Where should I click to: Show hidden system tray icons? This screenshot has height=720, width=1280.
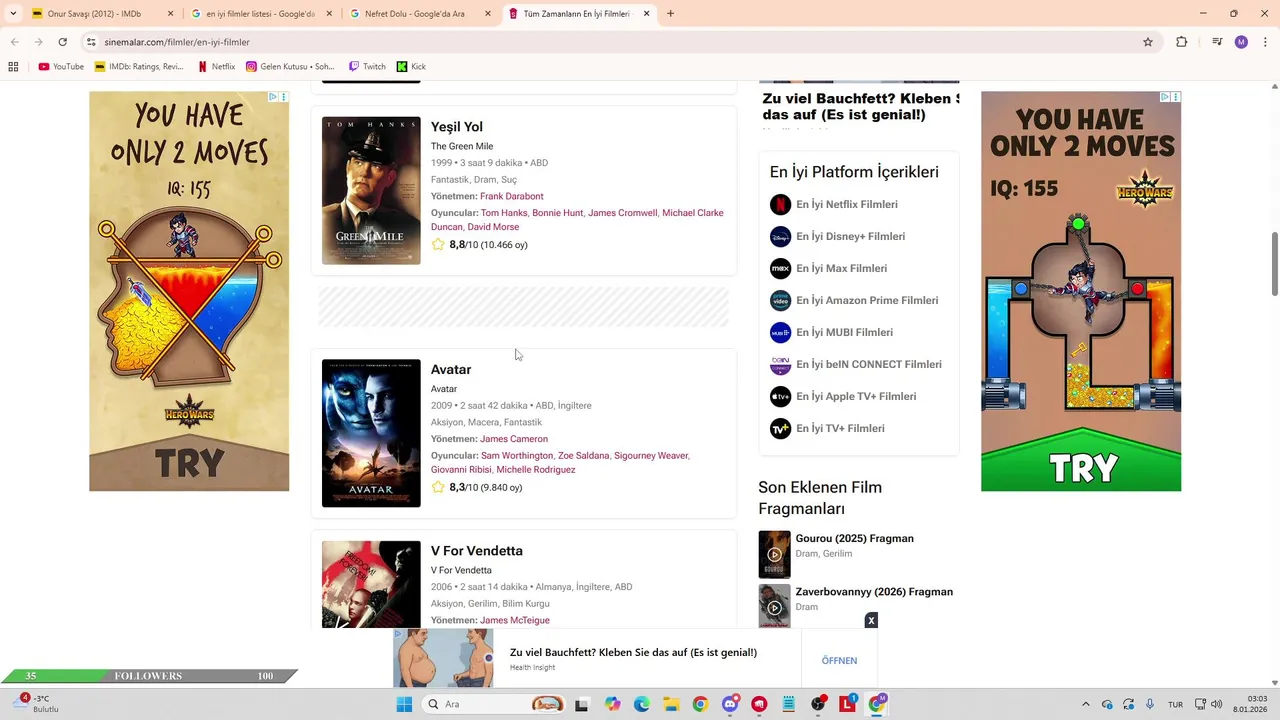click(x=1086, y=704)
